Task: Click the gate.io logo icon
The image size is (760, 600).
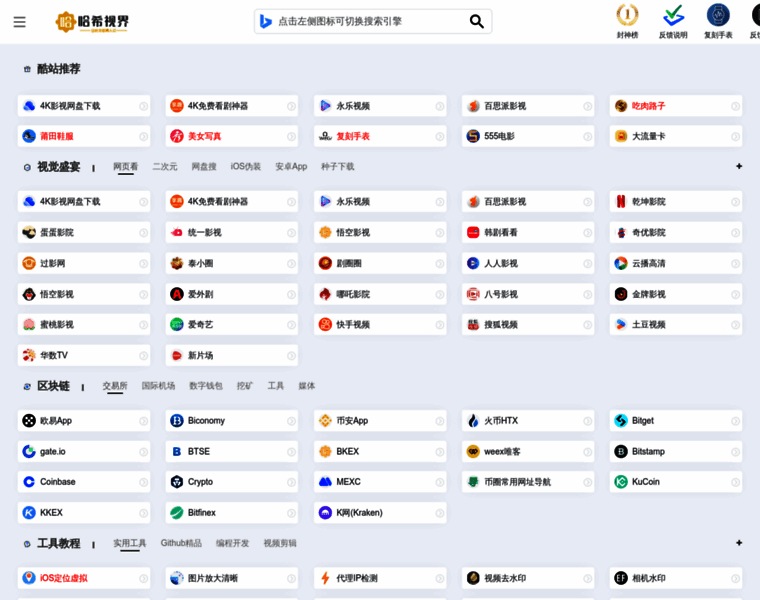Action: click(29, 451)
